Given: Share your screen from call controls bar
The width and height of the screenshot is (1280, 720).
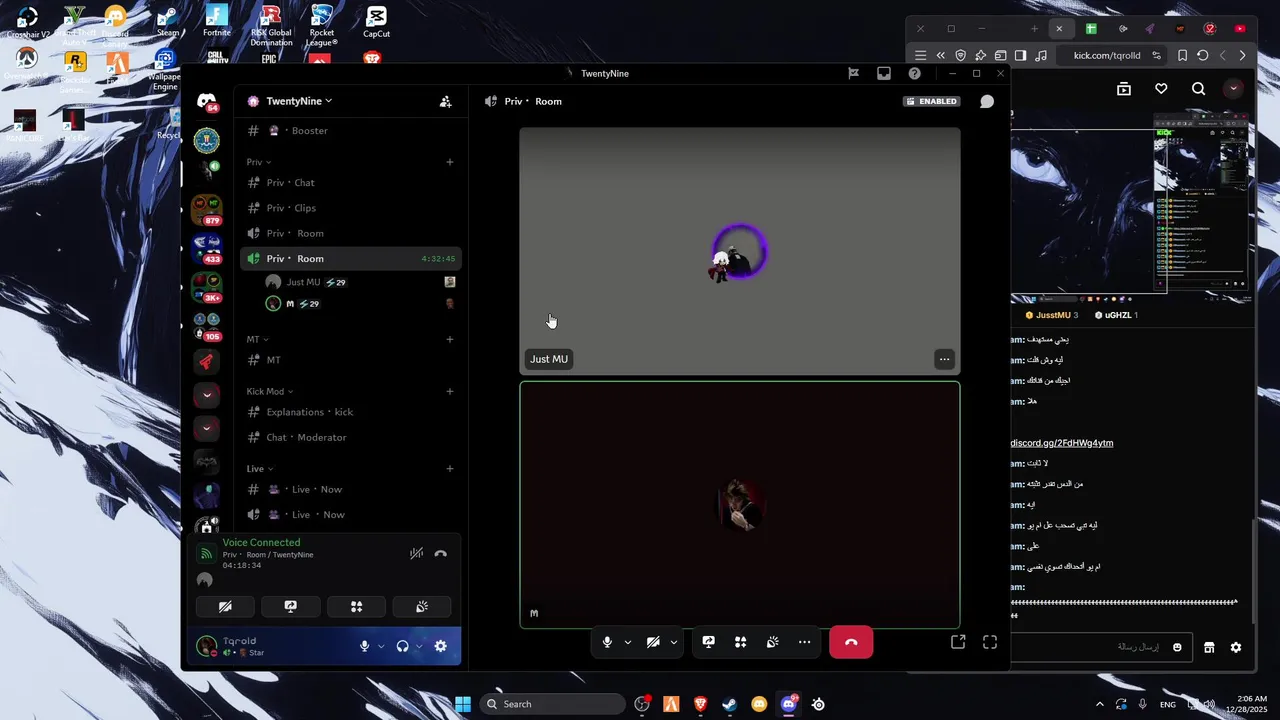Looking at the screenshot, I should click(x=708, y=642).
